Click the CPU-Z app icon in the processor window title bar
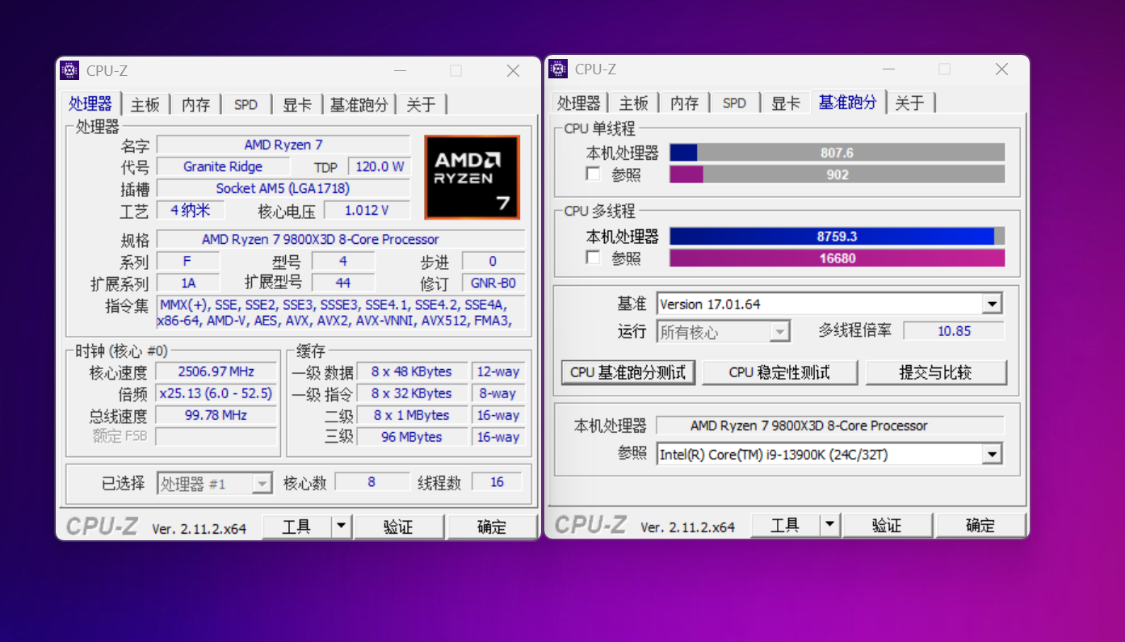1125x642 pixels. click(x=70, y=70)
